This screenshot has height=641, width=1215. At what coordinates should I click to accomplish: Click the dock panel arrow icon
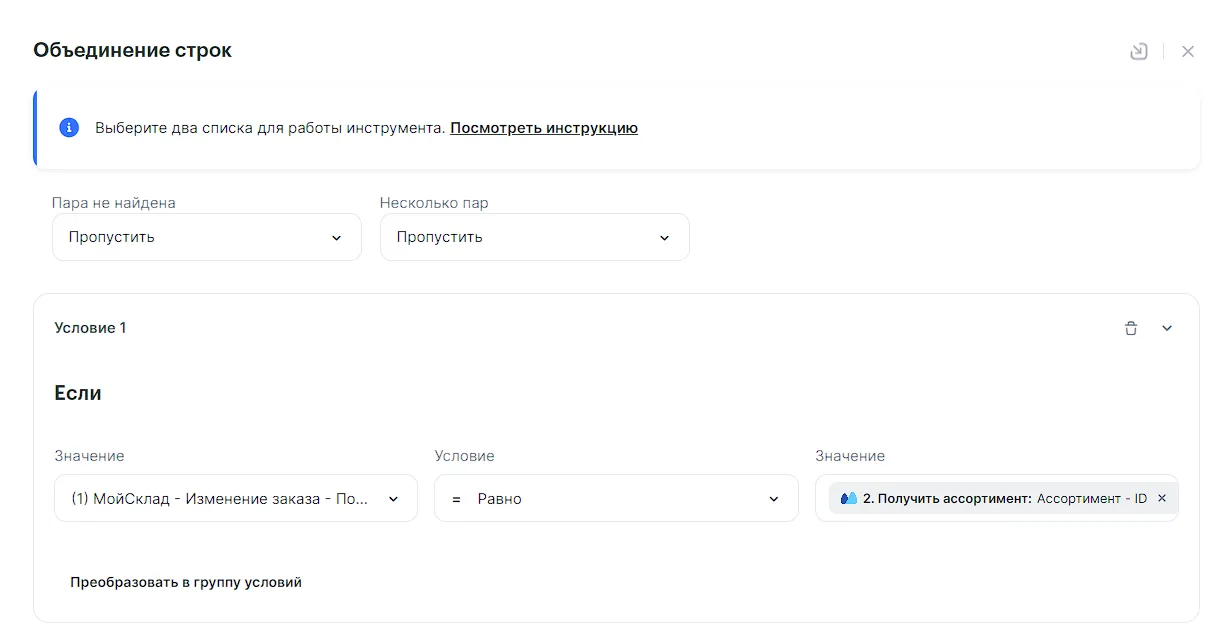pyautogui.click(x=1138, y=51)
